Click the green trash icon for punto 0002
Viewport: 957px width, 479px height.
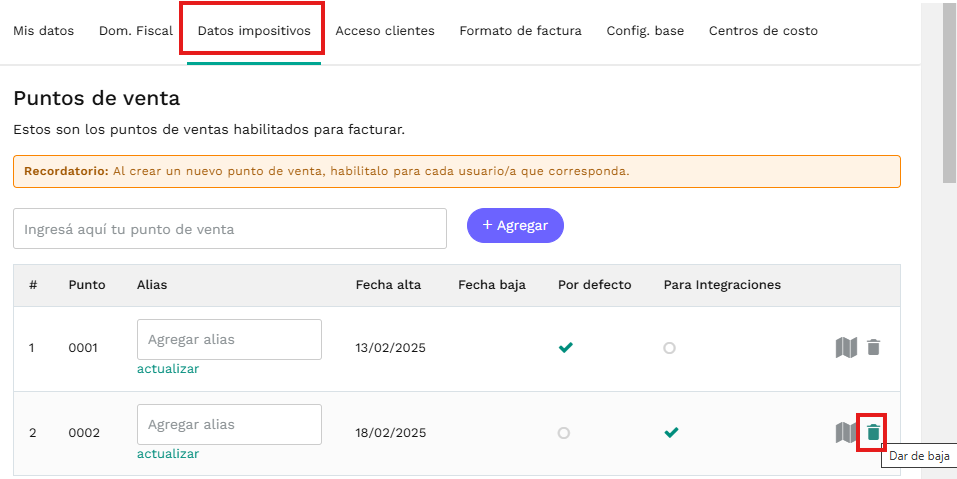[x=873, y=433]
